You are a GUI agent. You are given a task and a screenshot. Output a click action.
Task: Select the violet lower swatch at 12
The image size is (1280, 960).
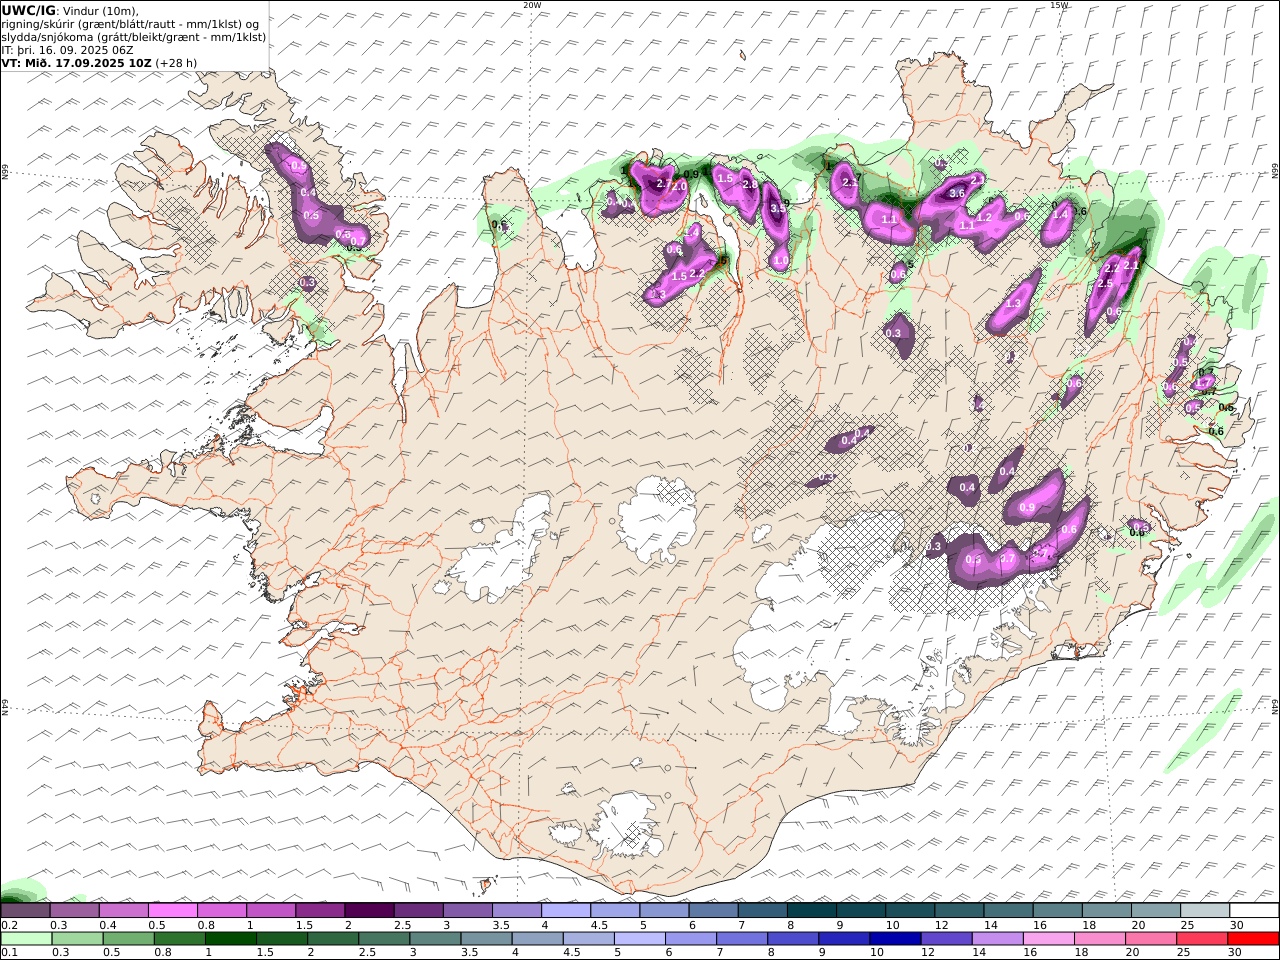(x=945, y=939)
